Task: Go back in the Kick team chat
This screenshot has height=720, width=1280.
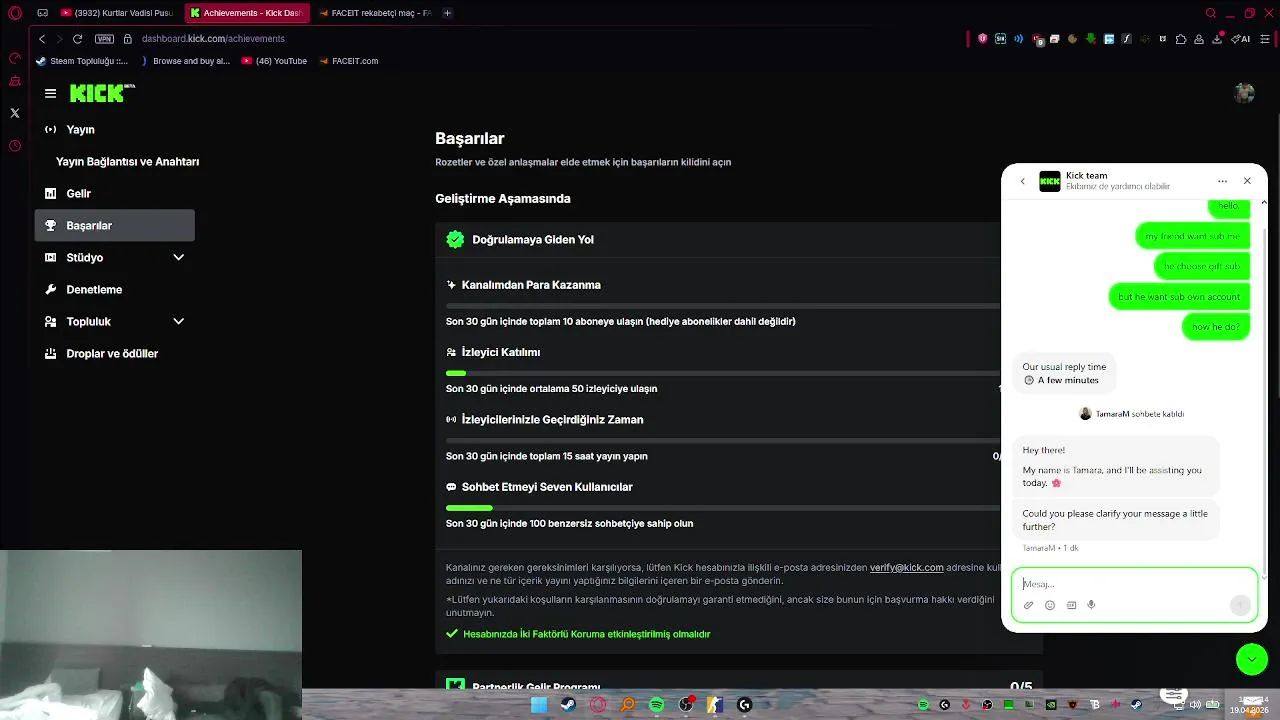Action: 1022,181
